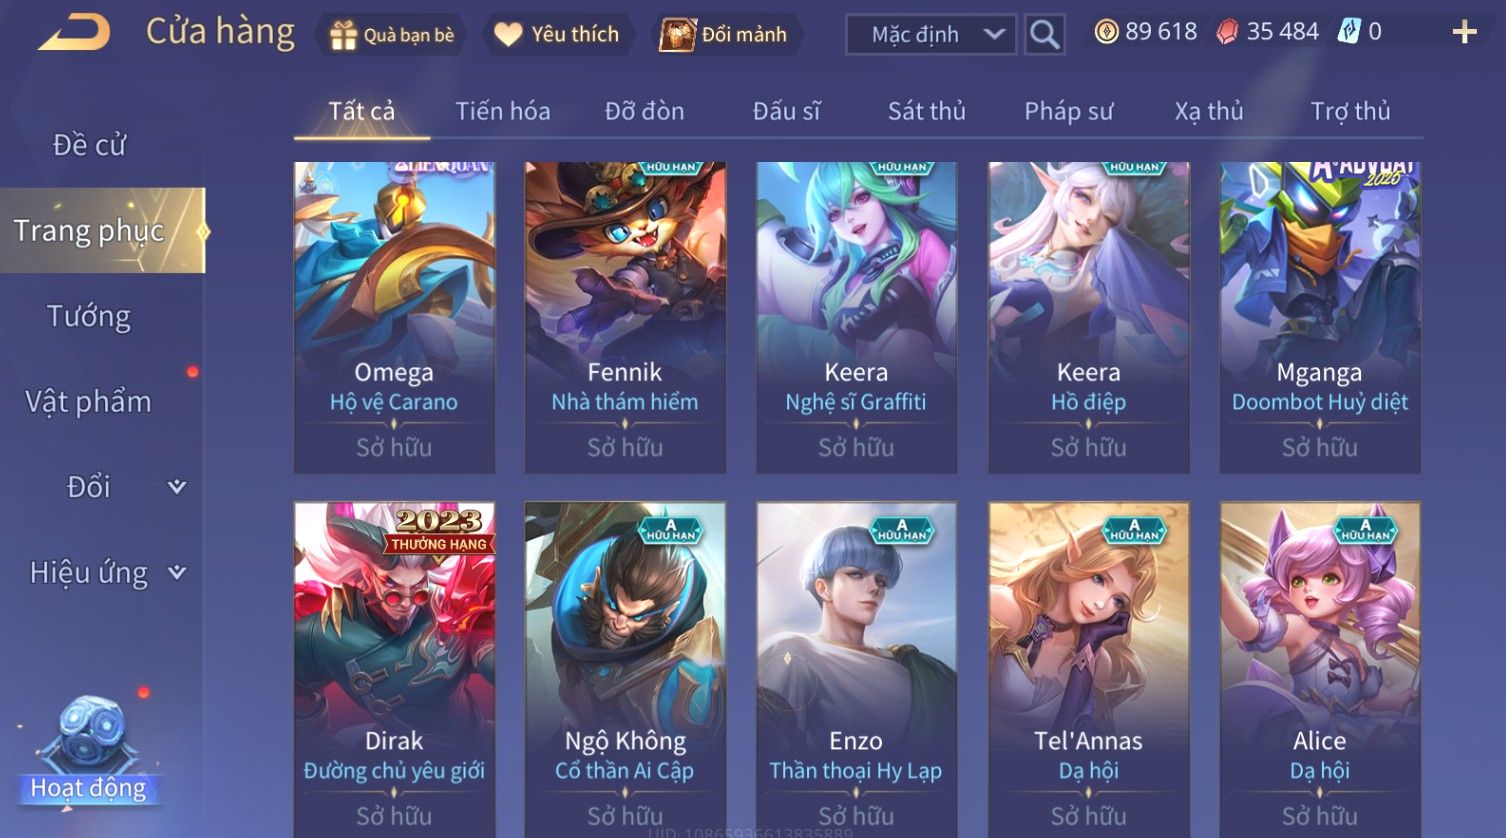Image resolution: width=1506 pixels, height=838 pixels.
Task: Select Omega Hộ vệ Carano skin card
Action: point(394,317)
